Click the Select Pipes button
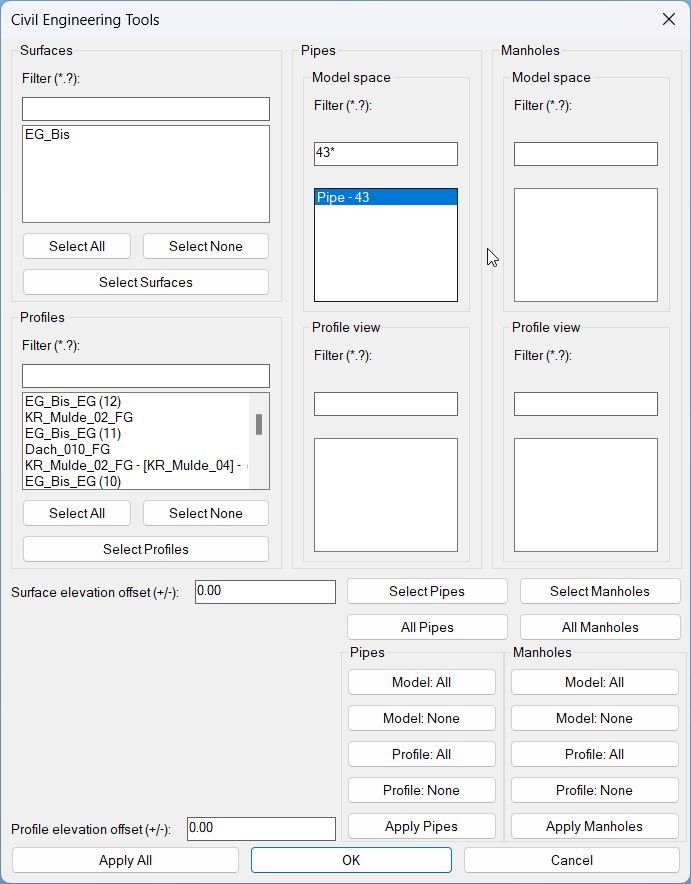This screenshot has height=884, width=691. pyautogui.click(x=427, y=591)
